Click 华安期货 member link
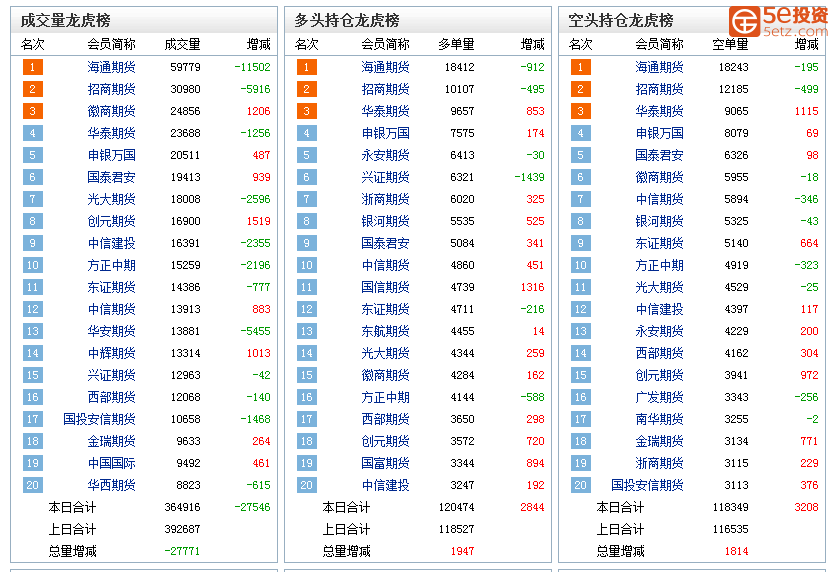Screen dimensions: 836x572 [x=111, y=331]
